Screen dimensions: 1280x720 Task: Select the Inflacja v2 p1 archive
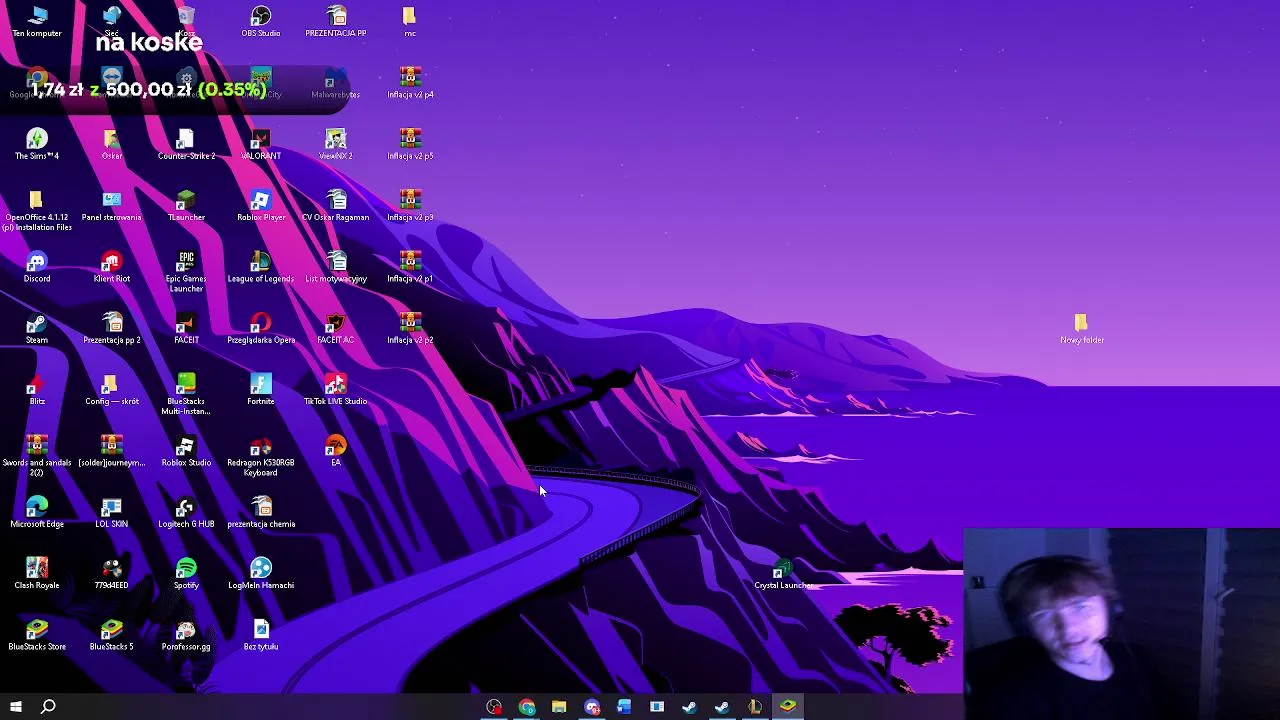pos(410,266)
